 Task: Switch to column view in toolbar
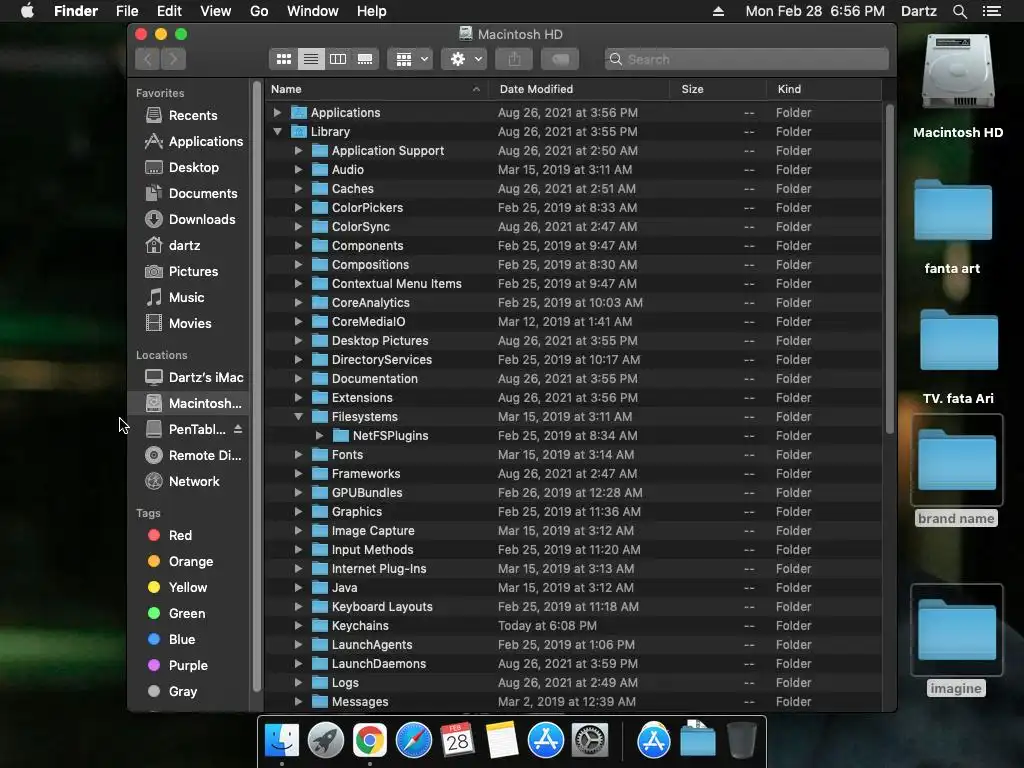point(338,59)
